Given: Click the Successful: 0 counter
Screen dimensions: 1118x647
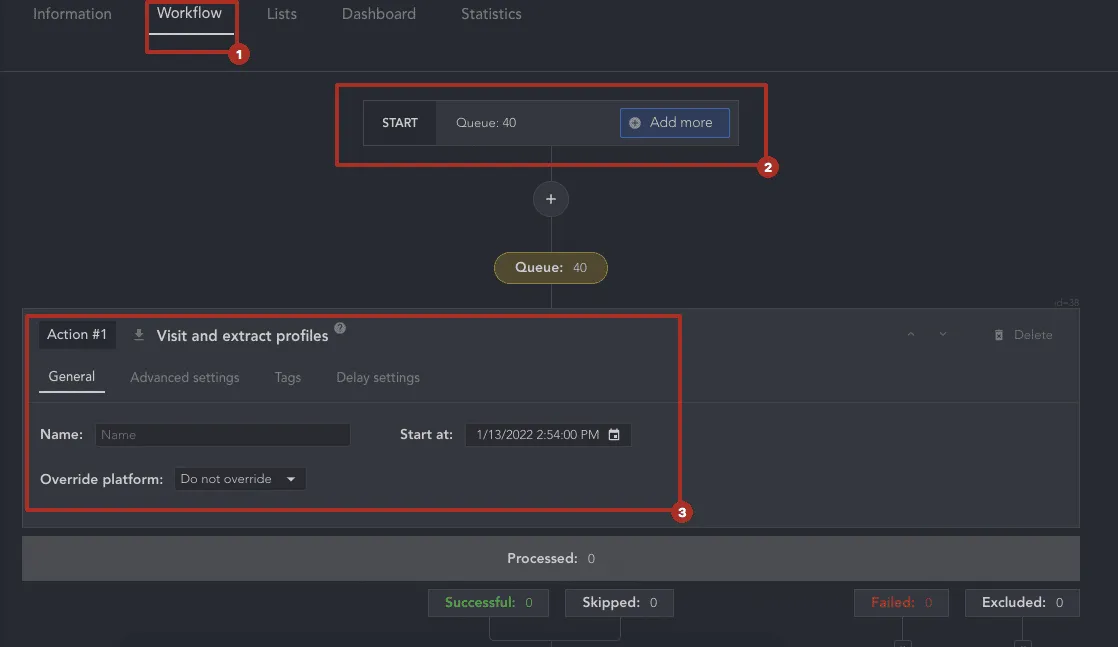Looking at the screenshot, I should coord(488,603).
